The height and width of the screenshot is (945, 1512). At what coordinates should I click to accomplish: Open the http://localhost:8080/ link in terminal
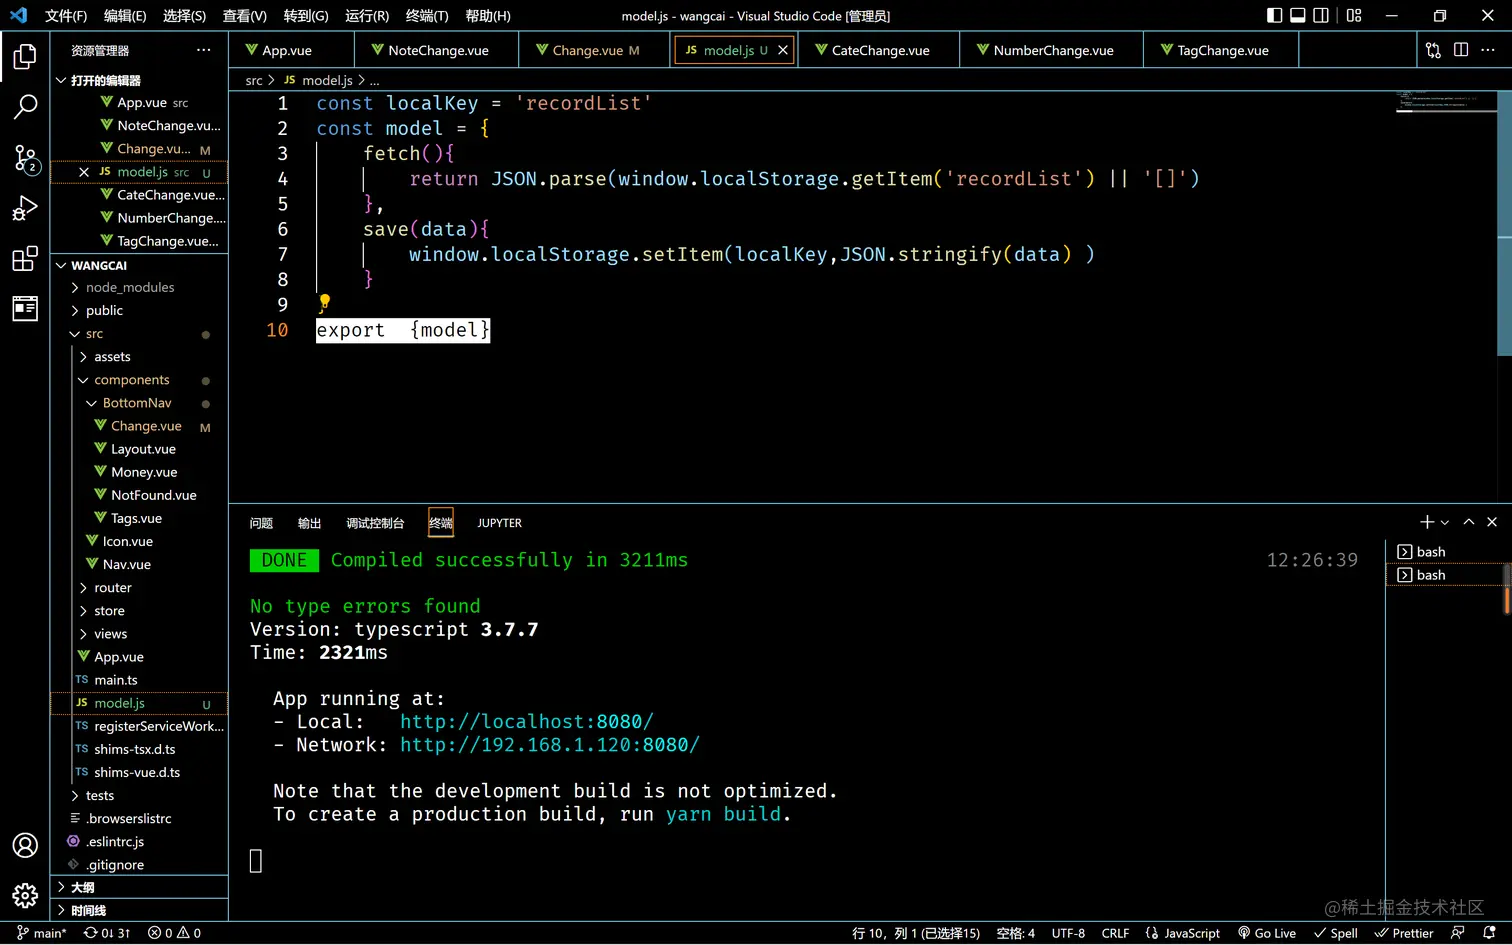(526, 722)
